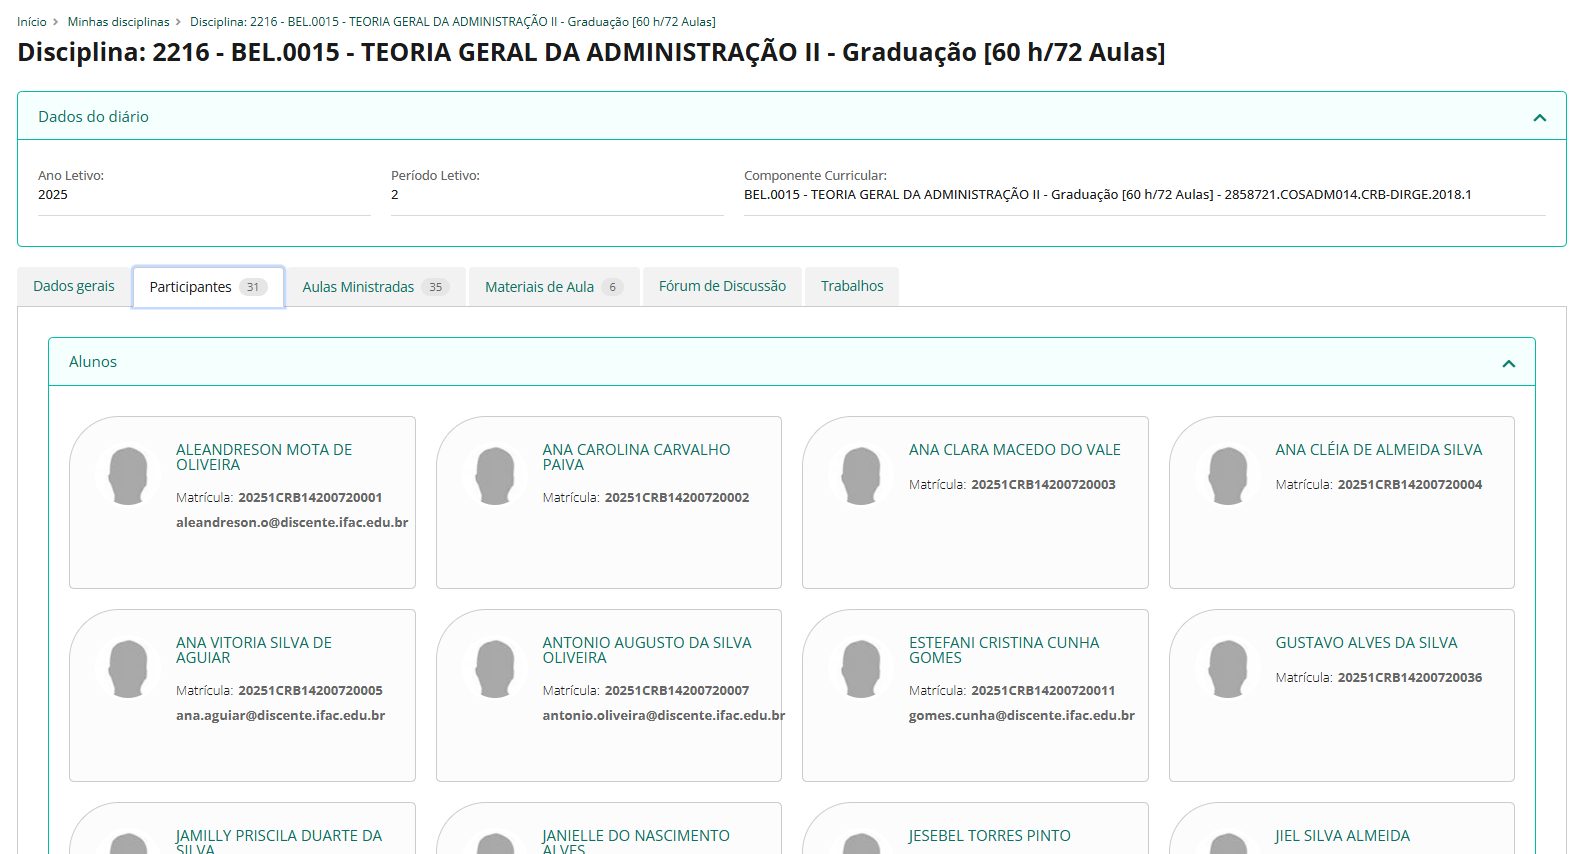This screenshot has height=854, width=1586.
Task: Click Antonio Augusto da Silva Oliveira's avatar
Action: pyautogui.click(x=495, y=669)
